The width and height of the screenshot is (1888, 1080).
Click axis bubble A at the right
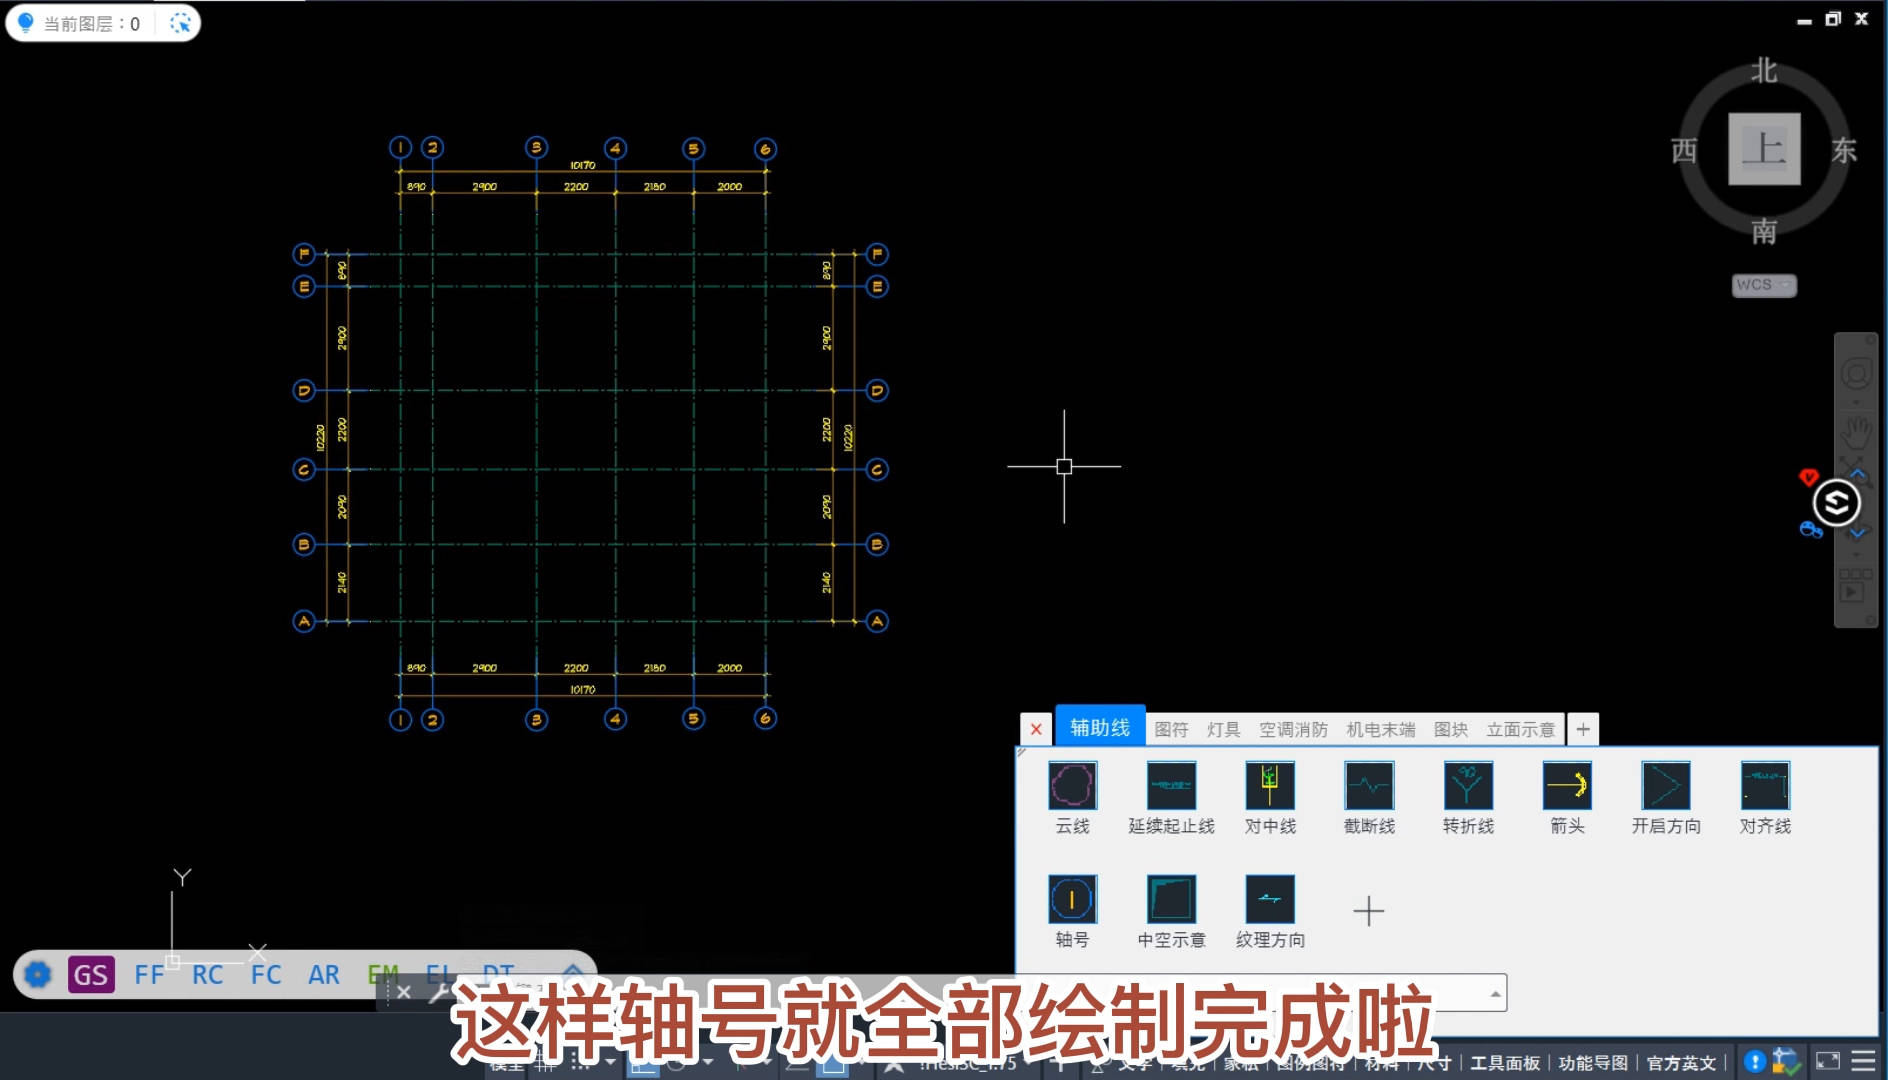[877, 621]
